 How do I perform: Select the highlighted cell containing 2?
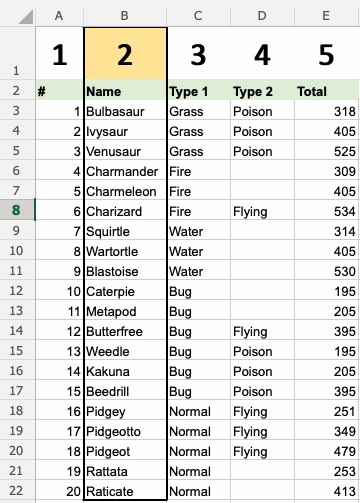(x=125, y=53)
